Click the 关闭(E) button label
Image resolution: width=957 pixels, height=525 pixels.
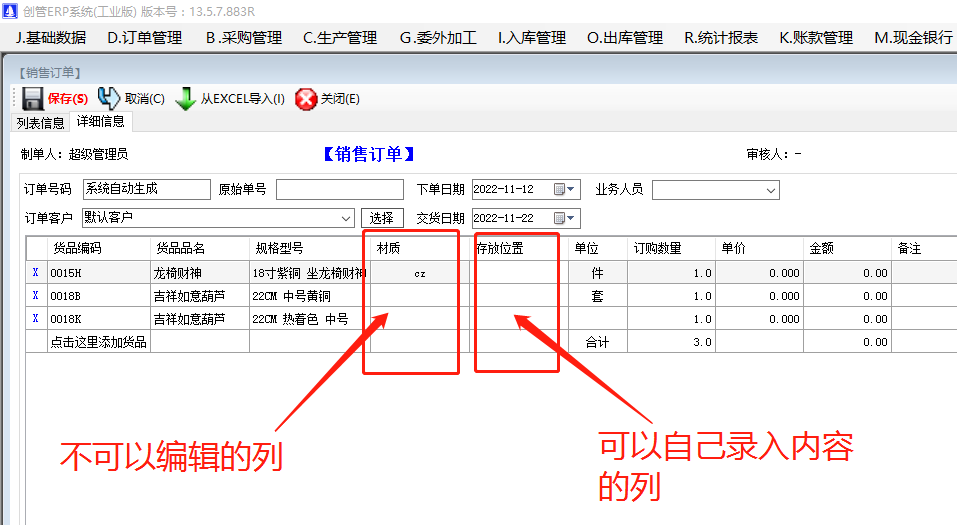(341, 99)
